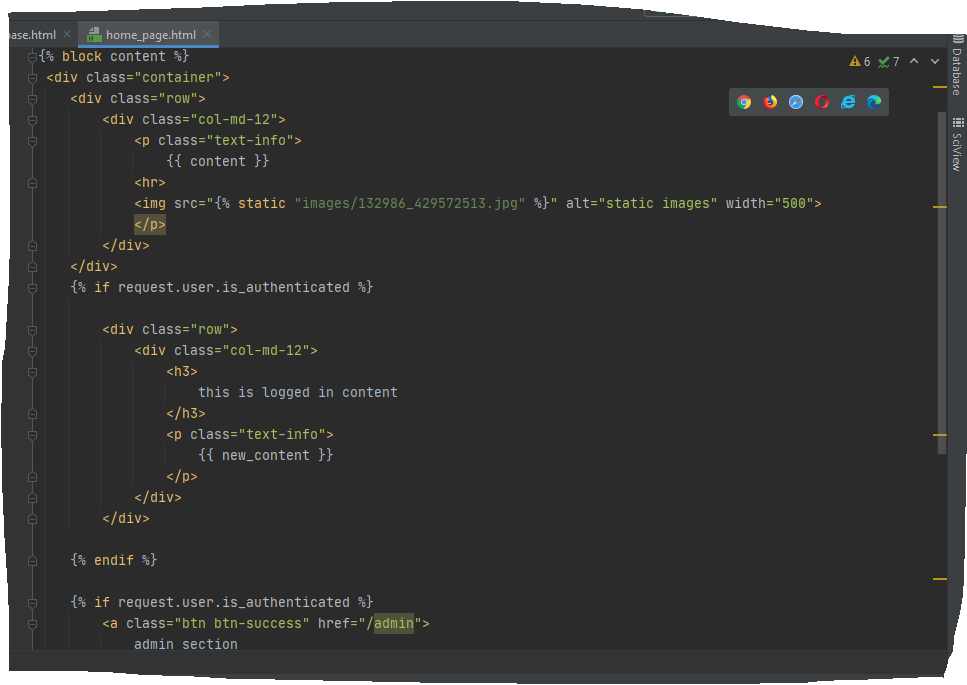Open page preview in Internet Explorer
This screenshot has width=967, height=685.
coord(848,102)
